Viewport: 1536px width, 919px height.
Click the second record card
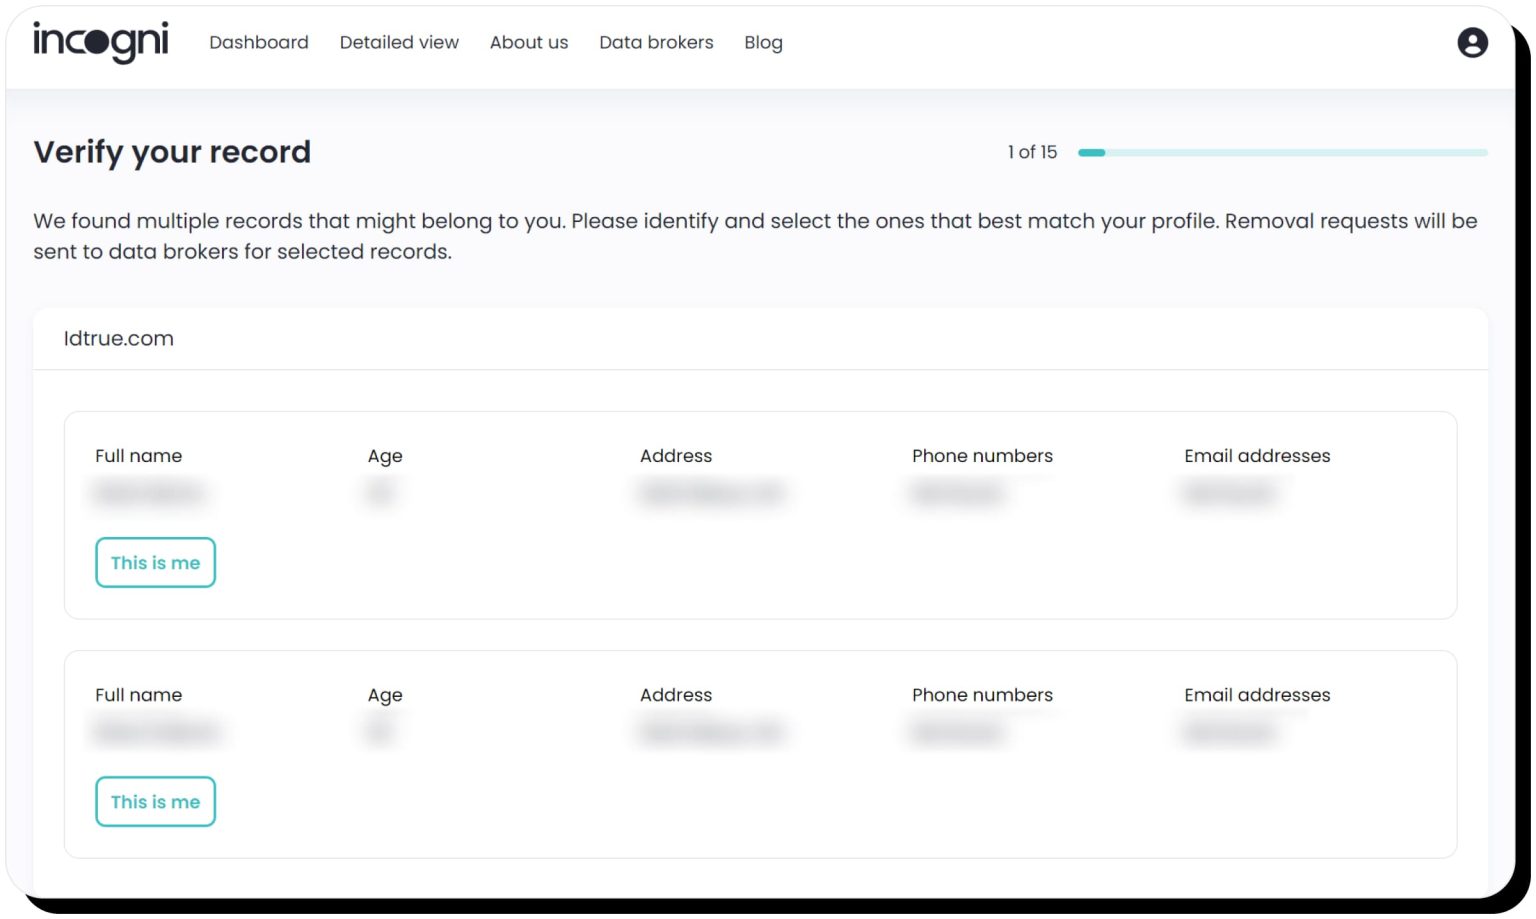click(760, 754)
